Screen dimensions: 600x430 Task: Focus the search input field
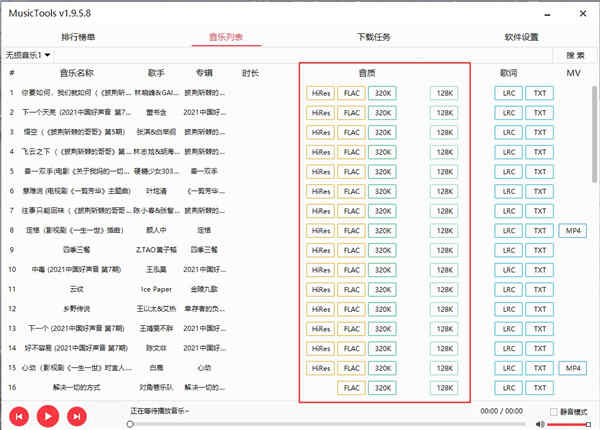tap(302, 55)
